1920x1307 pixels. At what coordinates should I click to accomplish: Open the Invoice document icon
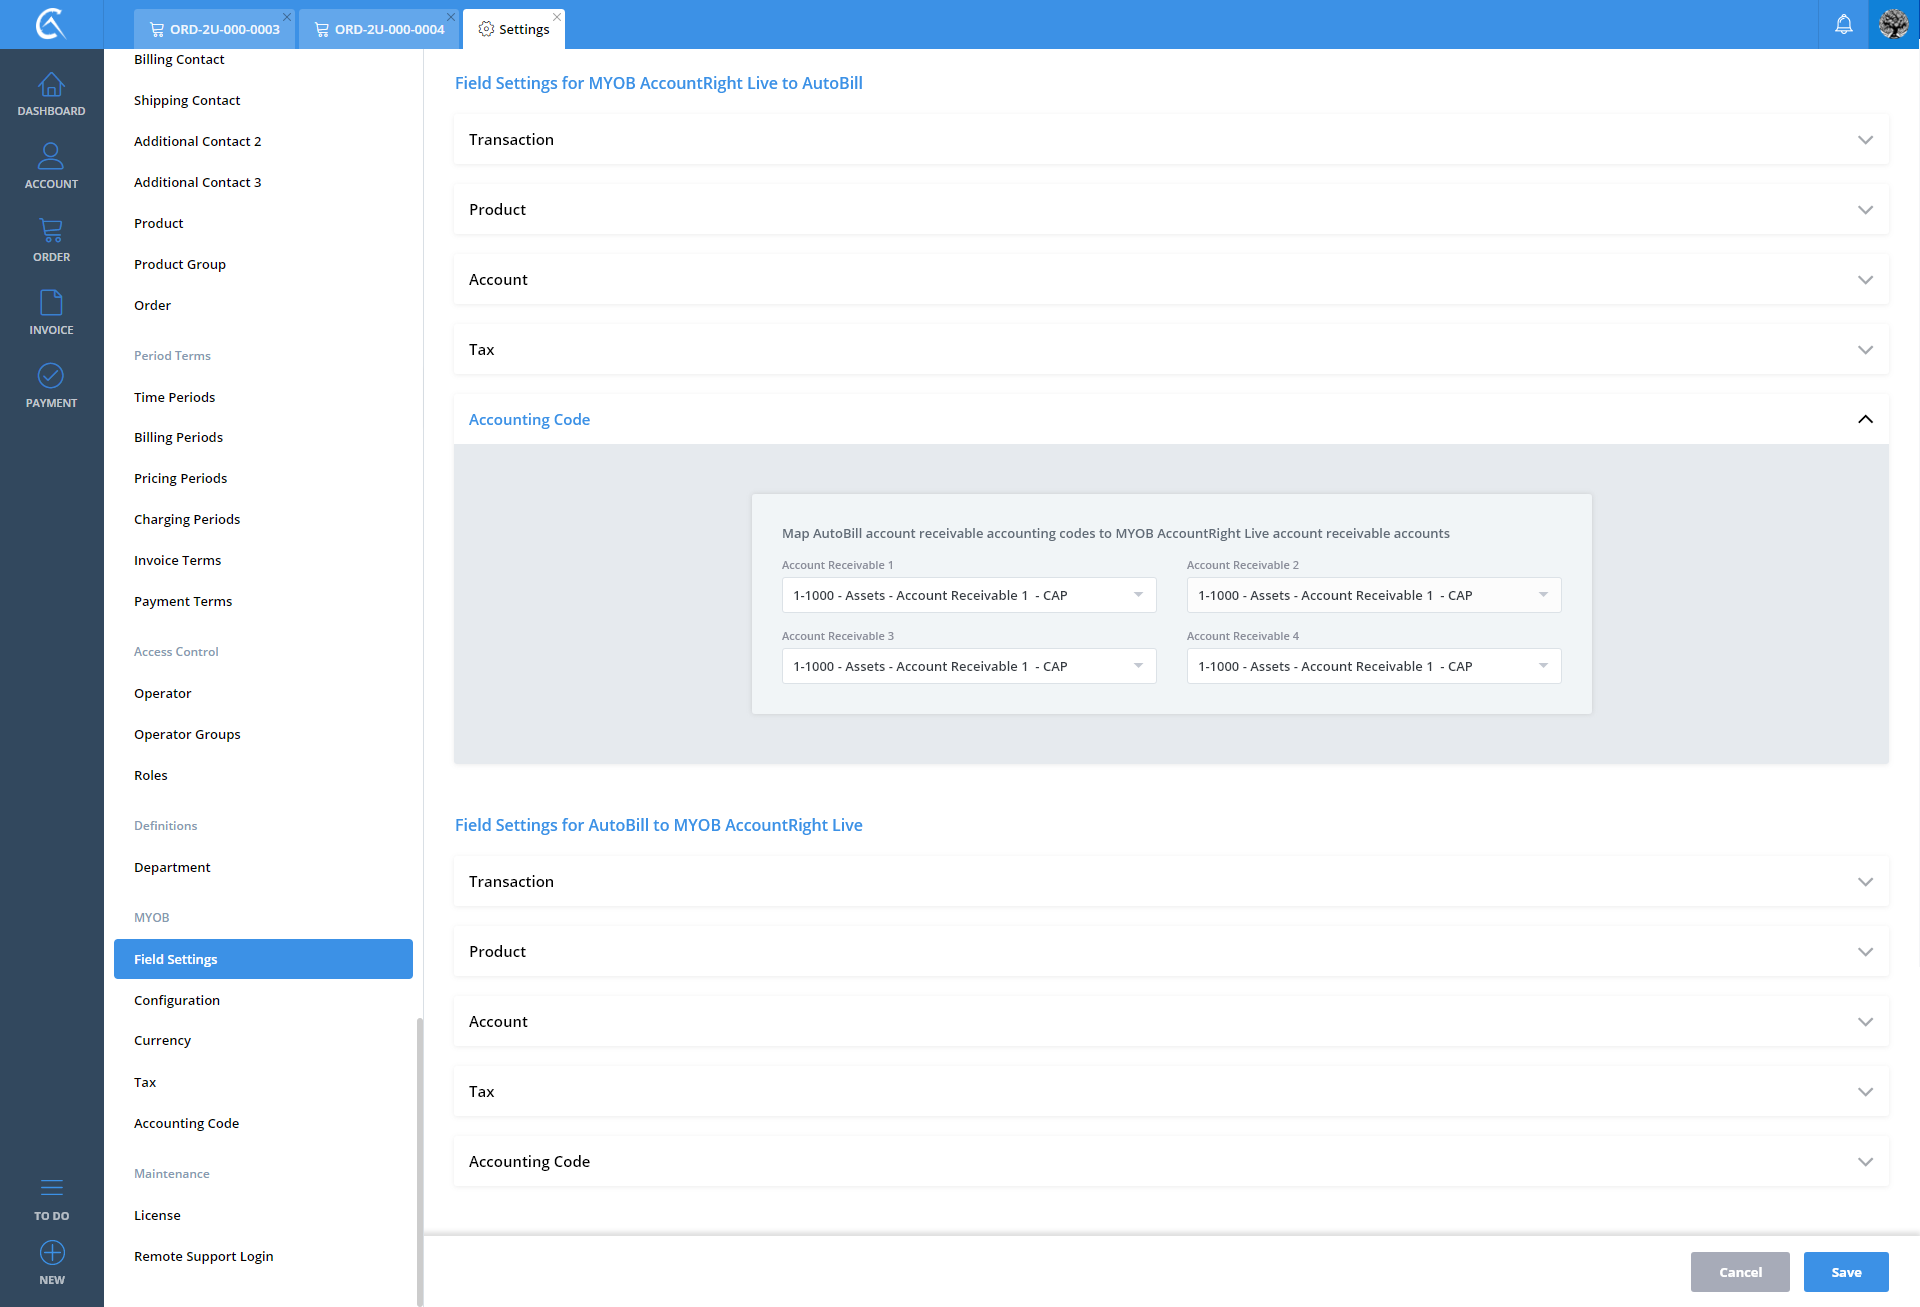51,303
